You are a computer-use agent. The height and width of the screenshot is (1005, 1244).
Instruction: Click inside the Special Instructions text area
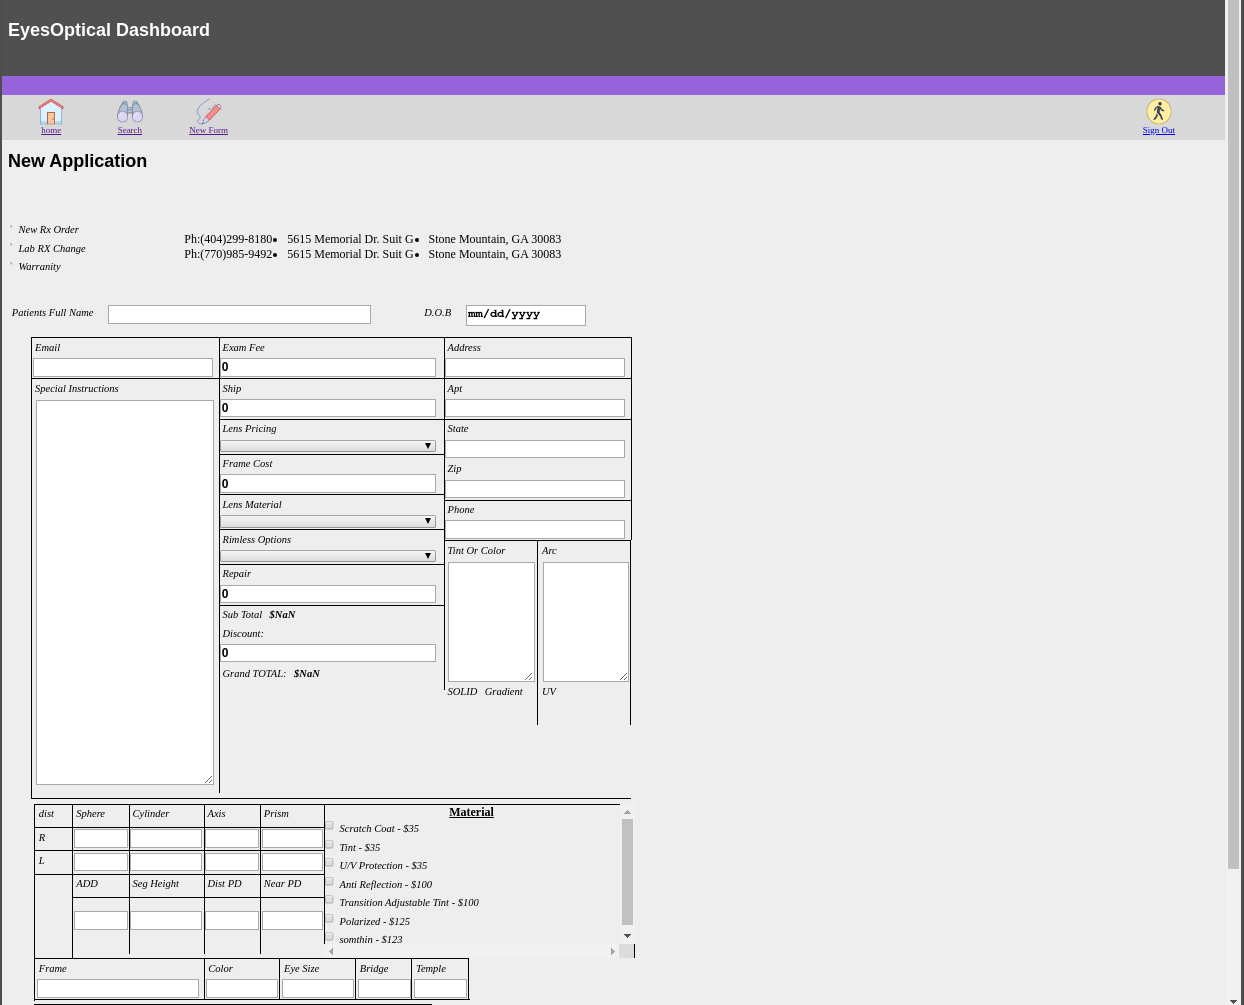point(125,592)
